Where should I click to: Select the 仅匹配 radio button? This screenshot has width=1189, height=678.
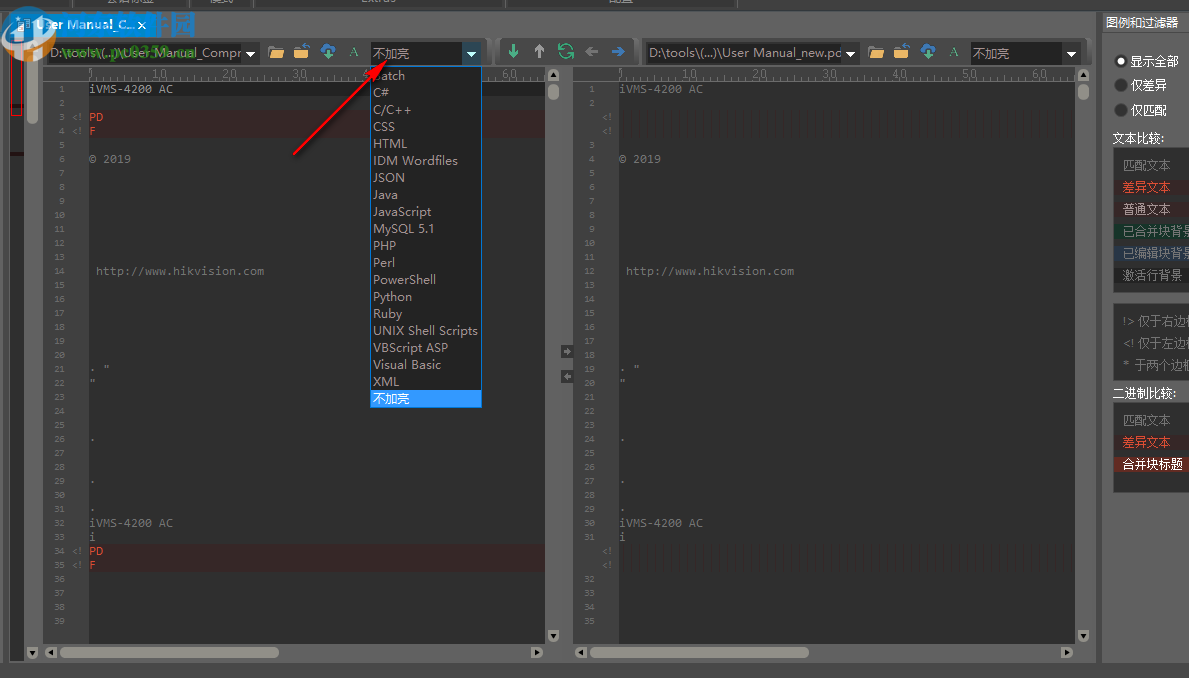click(1121, 110)
